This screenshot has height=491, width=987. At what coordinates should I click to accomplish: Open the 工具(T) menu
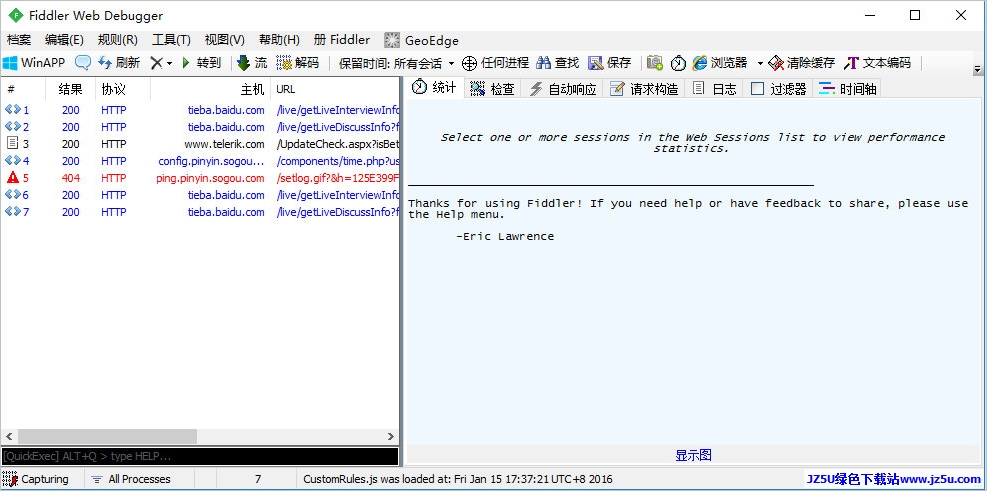click(171, 40)
